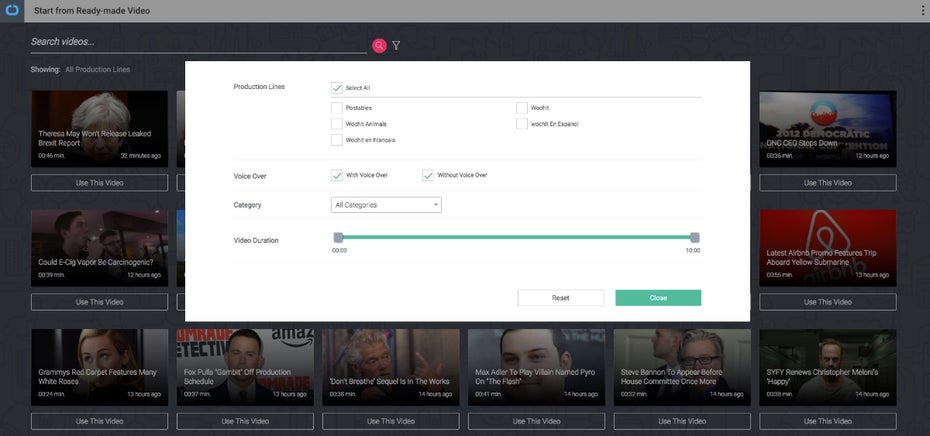Use the Max Adler Flash video

pos(536,421)
